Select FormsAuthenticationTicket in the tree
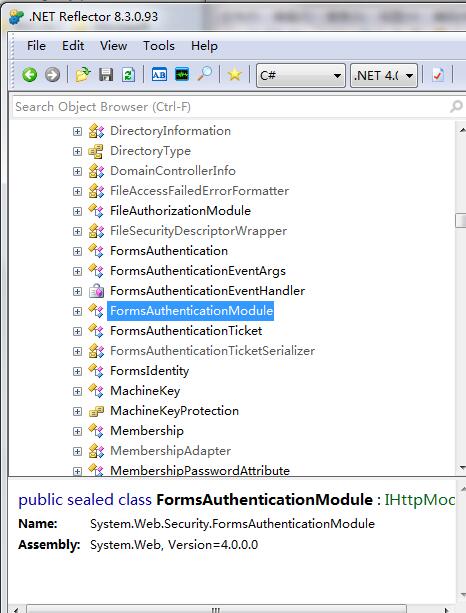This screenshot has height=613, width=466. coord(186,331)
